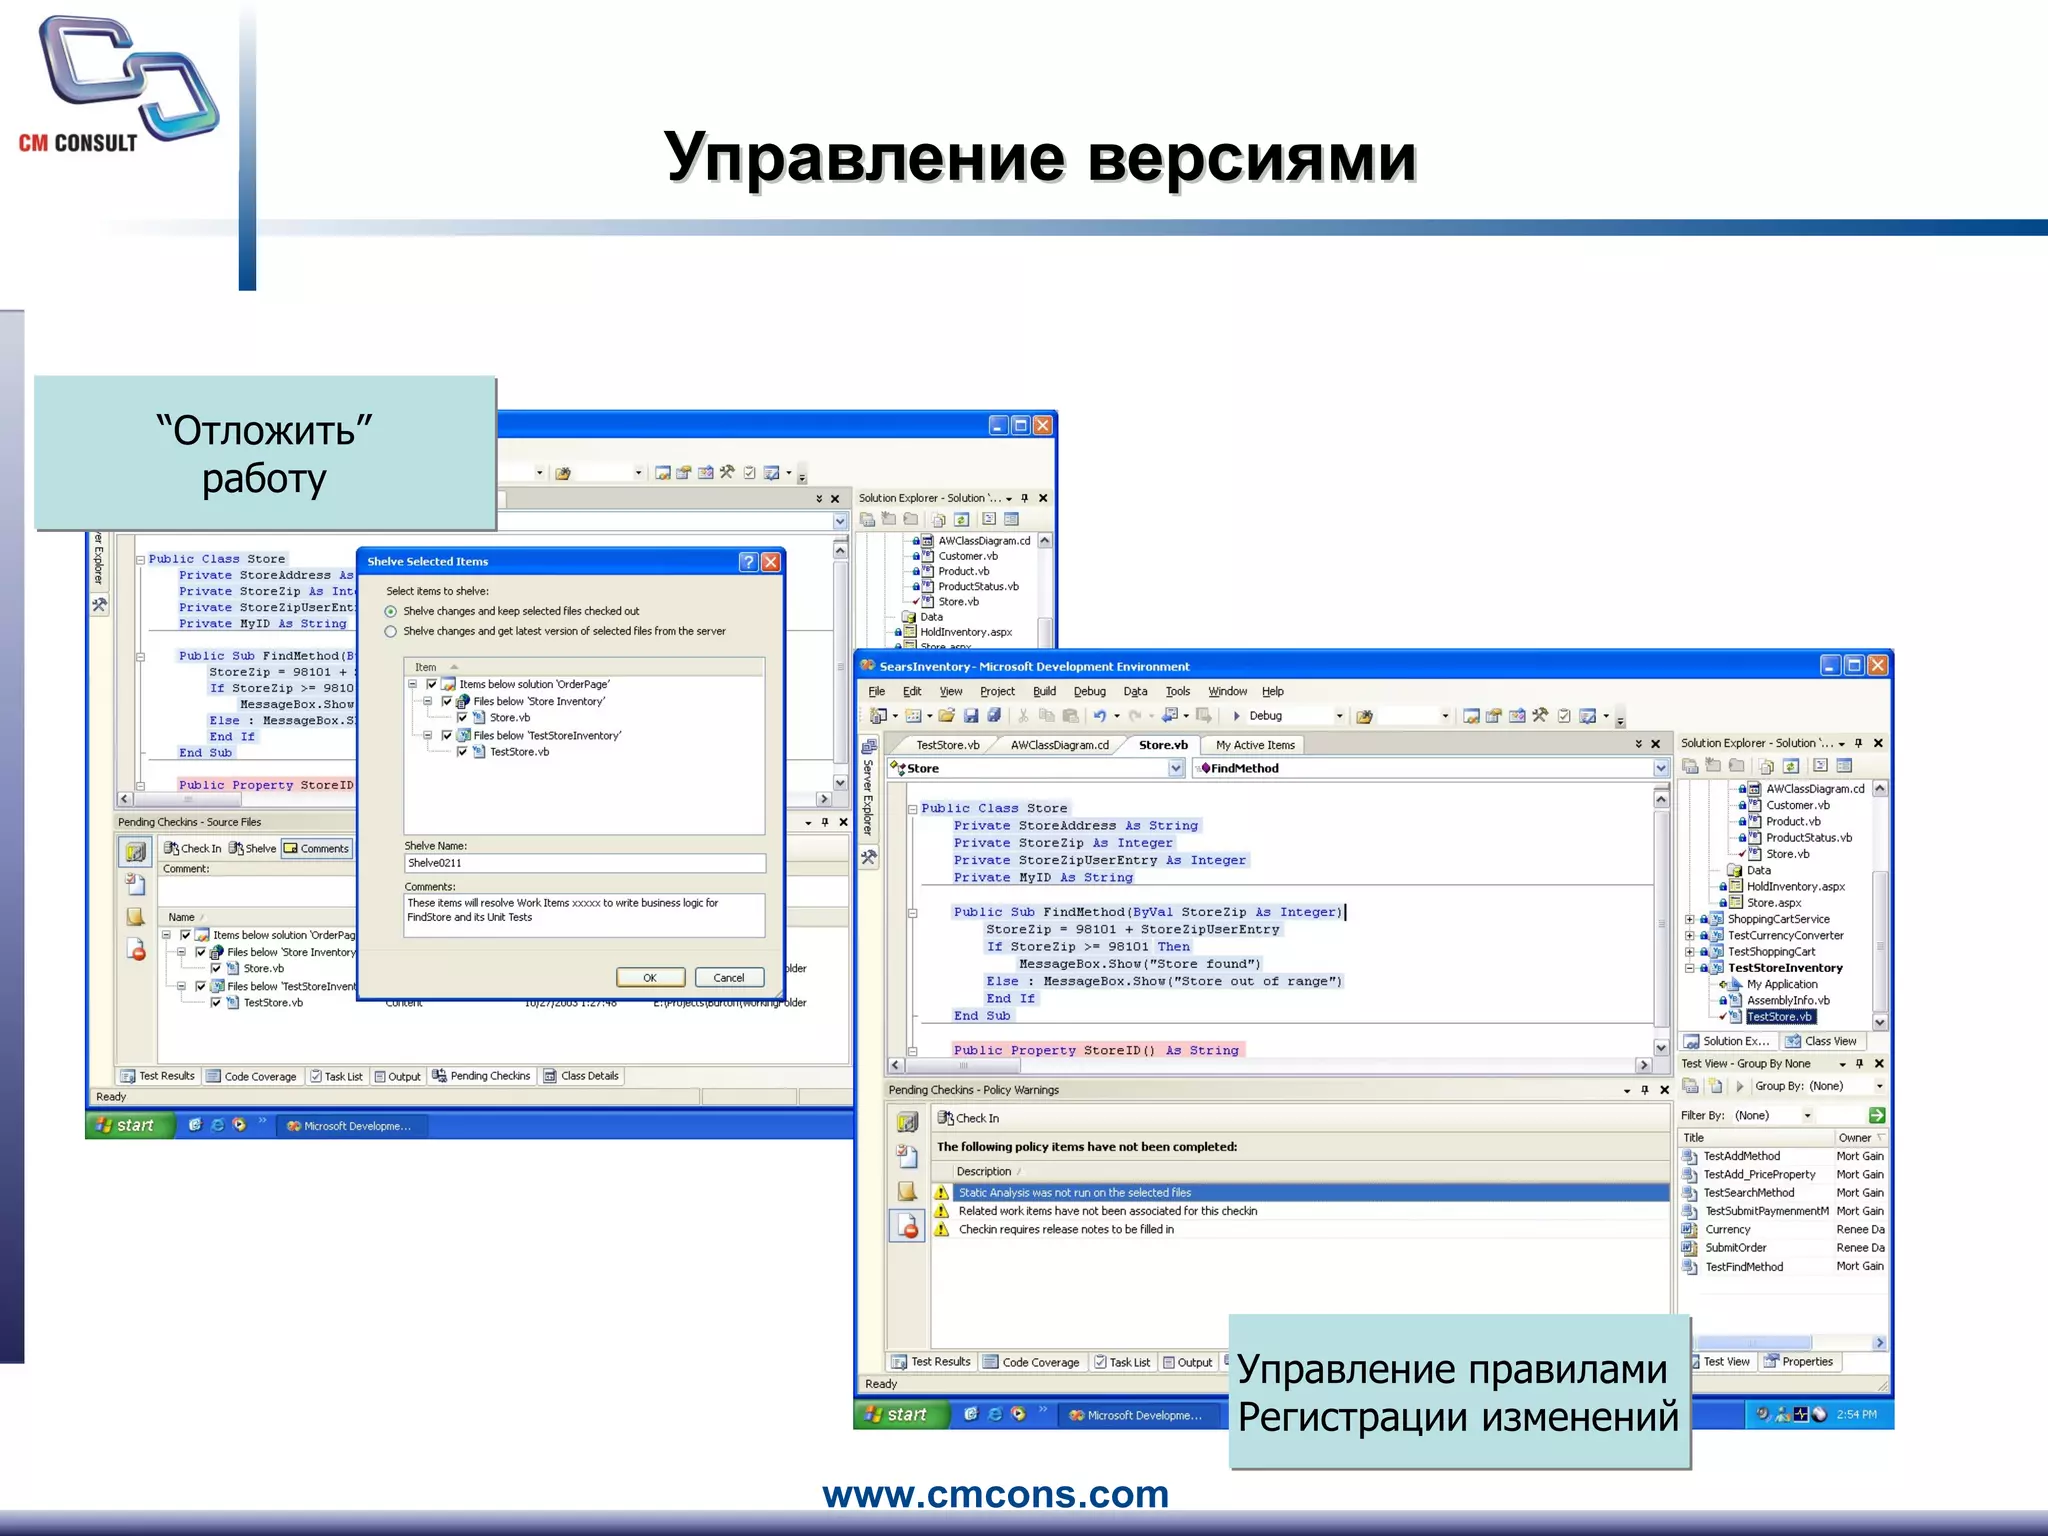Open Group By (None) dropdown in Test View

(1879, 1086)
